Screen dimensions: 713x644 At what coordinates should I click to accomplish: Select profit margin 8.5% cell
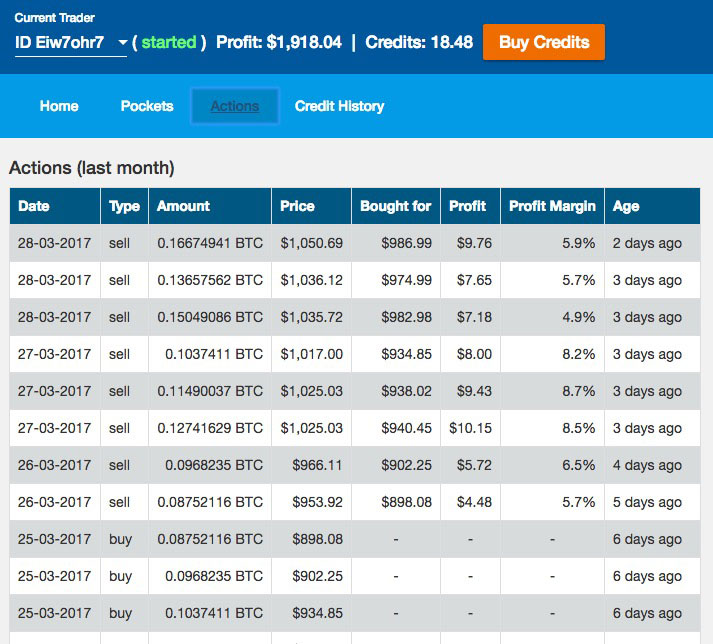click(552, 428)
